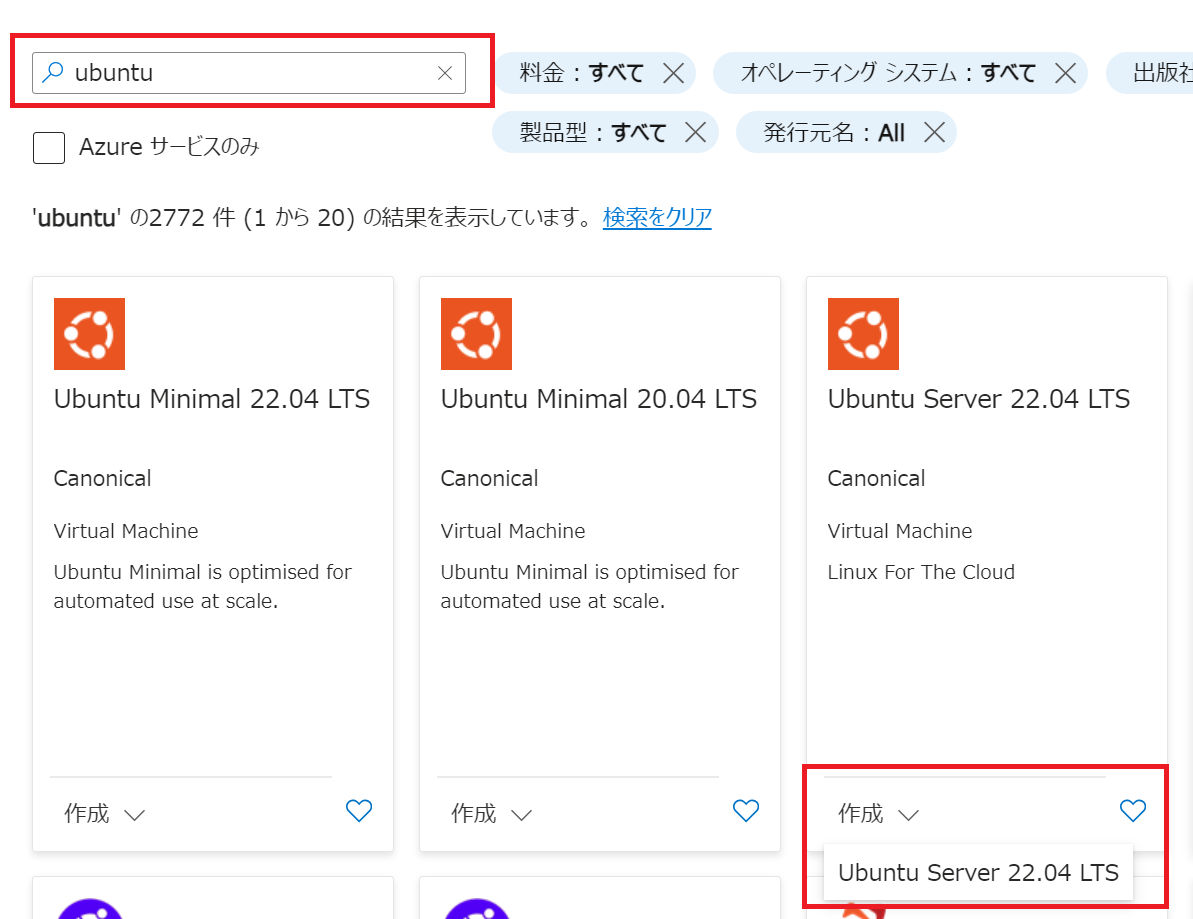
Task: Click the Ubuntu Minimal 22.04 LTS logo icon
Action: [89, 333]
